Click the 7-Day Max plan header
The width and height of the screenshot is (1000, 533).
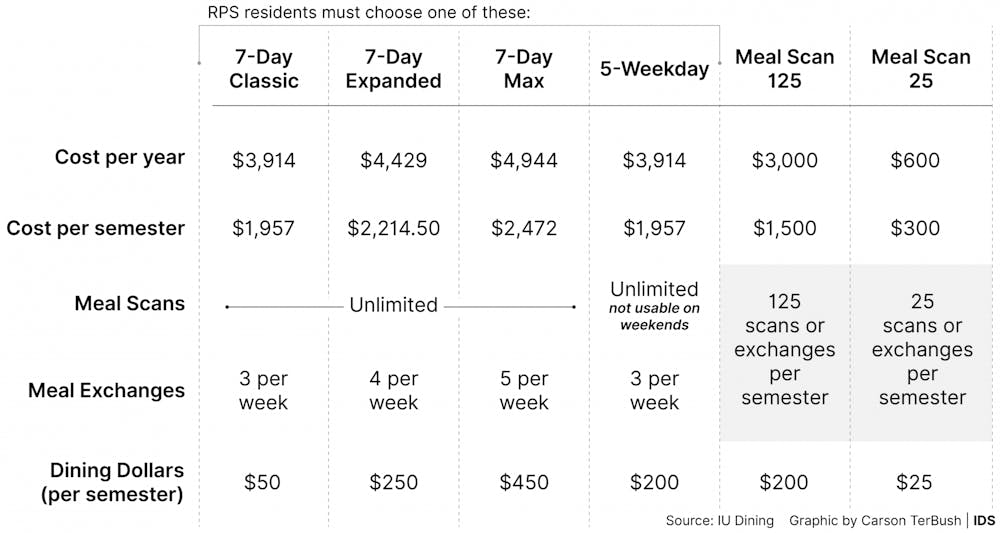click(x=524, y=68)
